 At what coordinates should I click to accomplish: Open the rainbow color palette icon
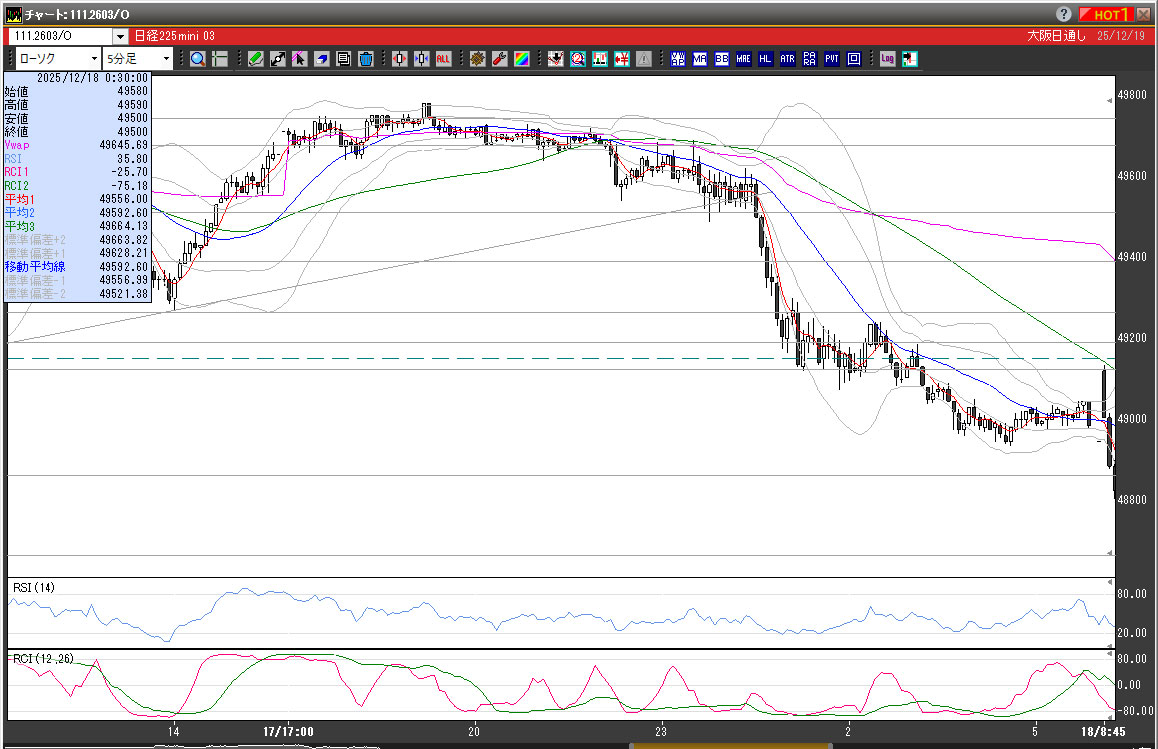tap(521, 59)
